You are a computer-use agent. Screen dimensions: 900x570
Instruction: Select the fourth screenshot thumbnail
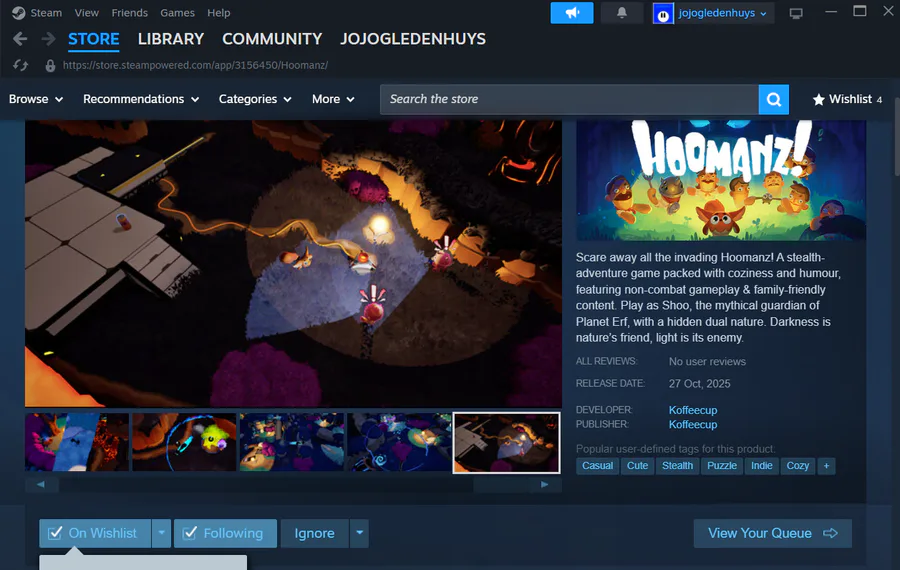coord(399,442)
